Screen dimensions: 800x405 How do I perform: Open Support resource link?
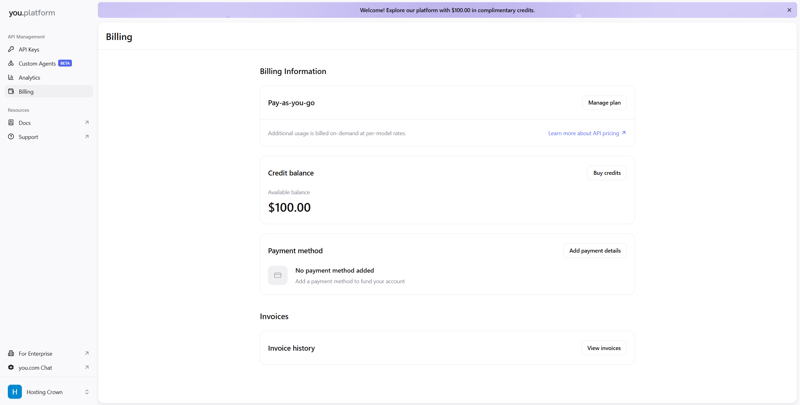click(x=49, y=137)
